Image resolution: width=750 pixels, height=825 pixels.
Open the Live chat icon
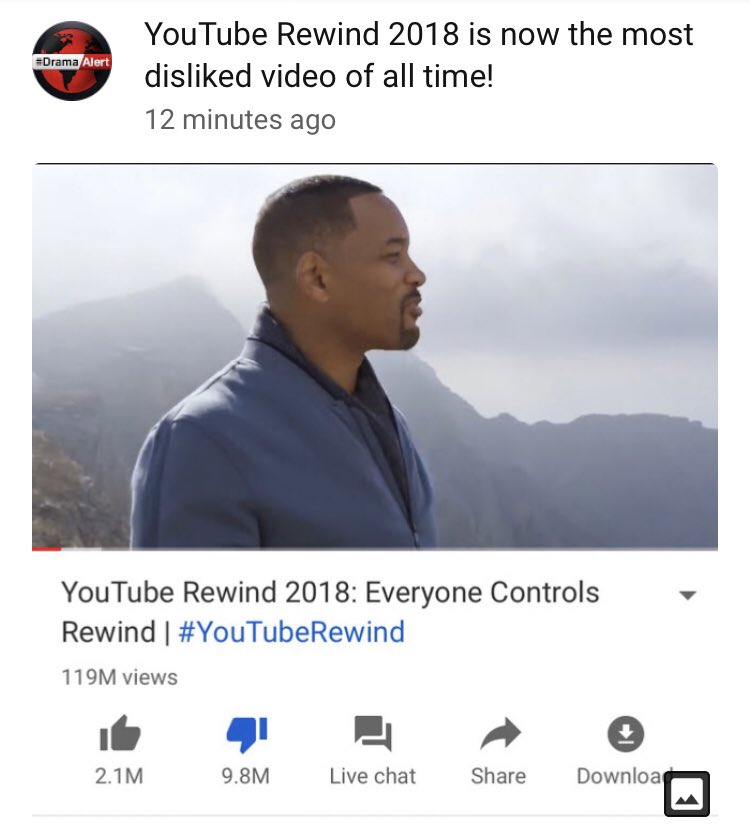pos(373,733)
